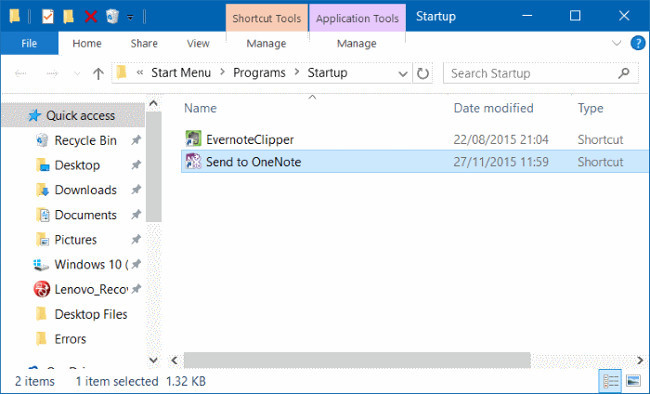Open Recycle Bin in Quick access
Screen dimensions: 650x394
pyautogui.click(x=85, y=141)
